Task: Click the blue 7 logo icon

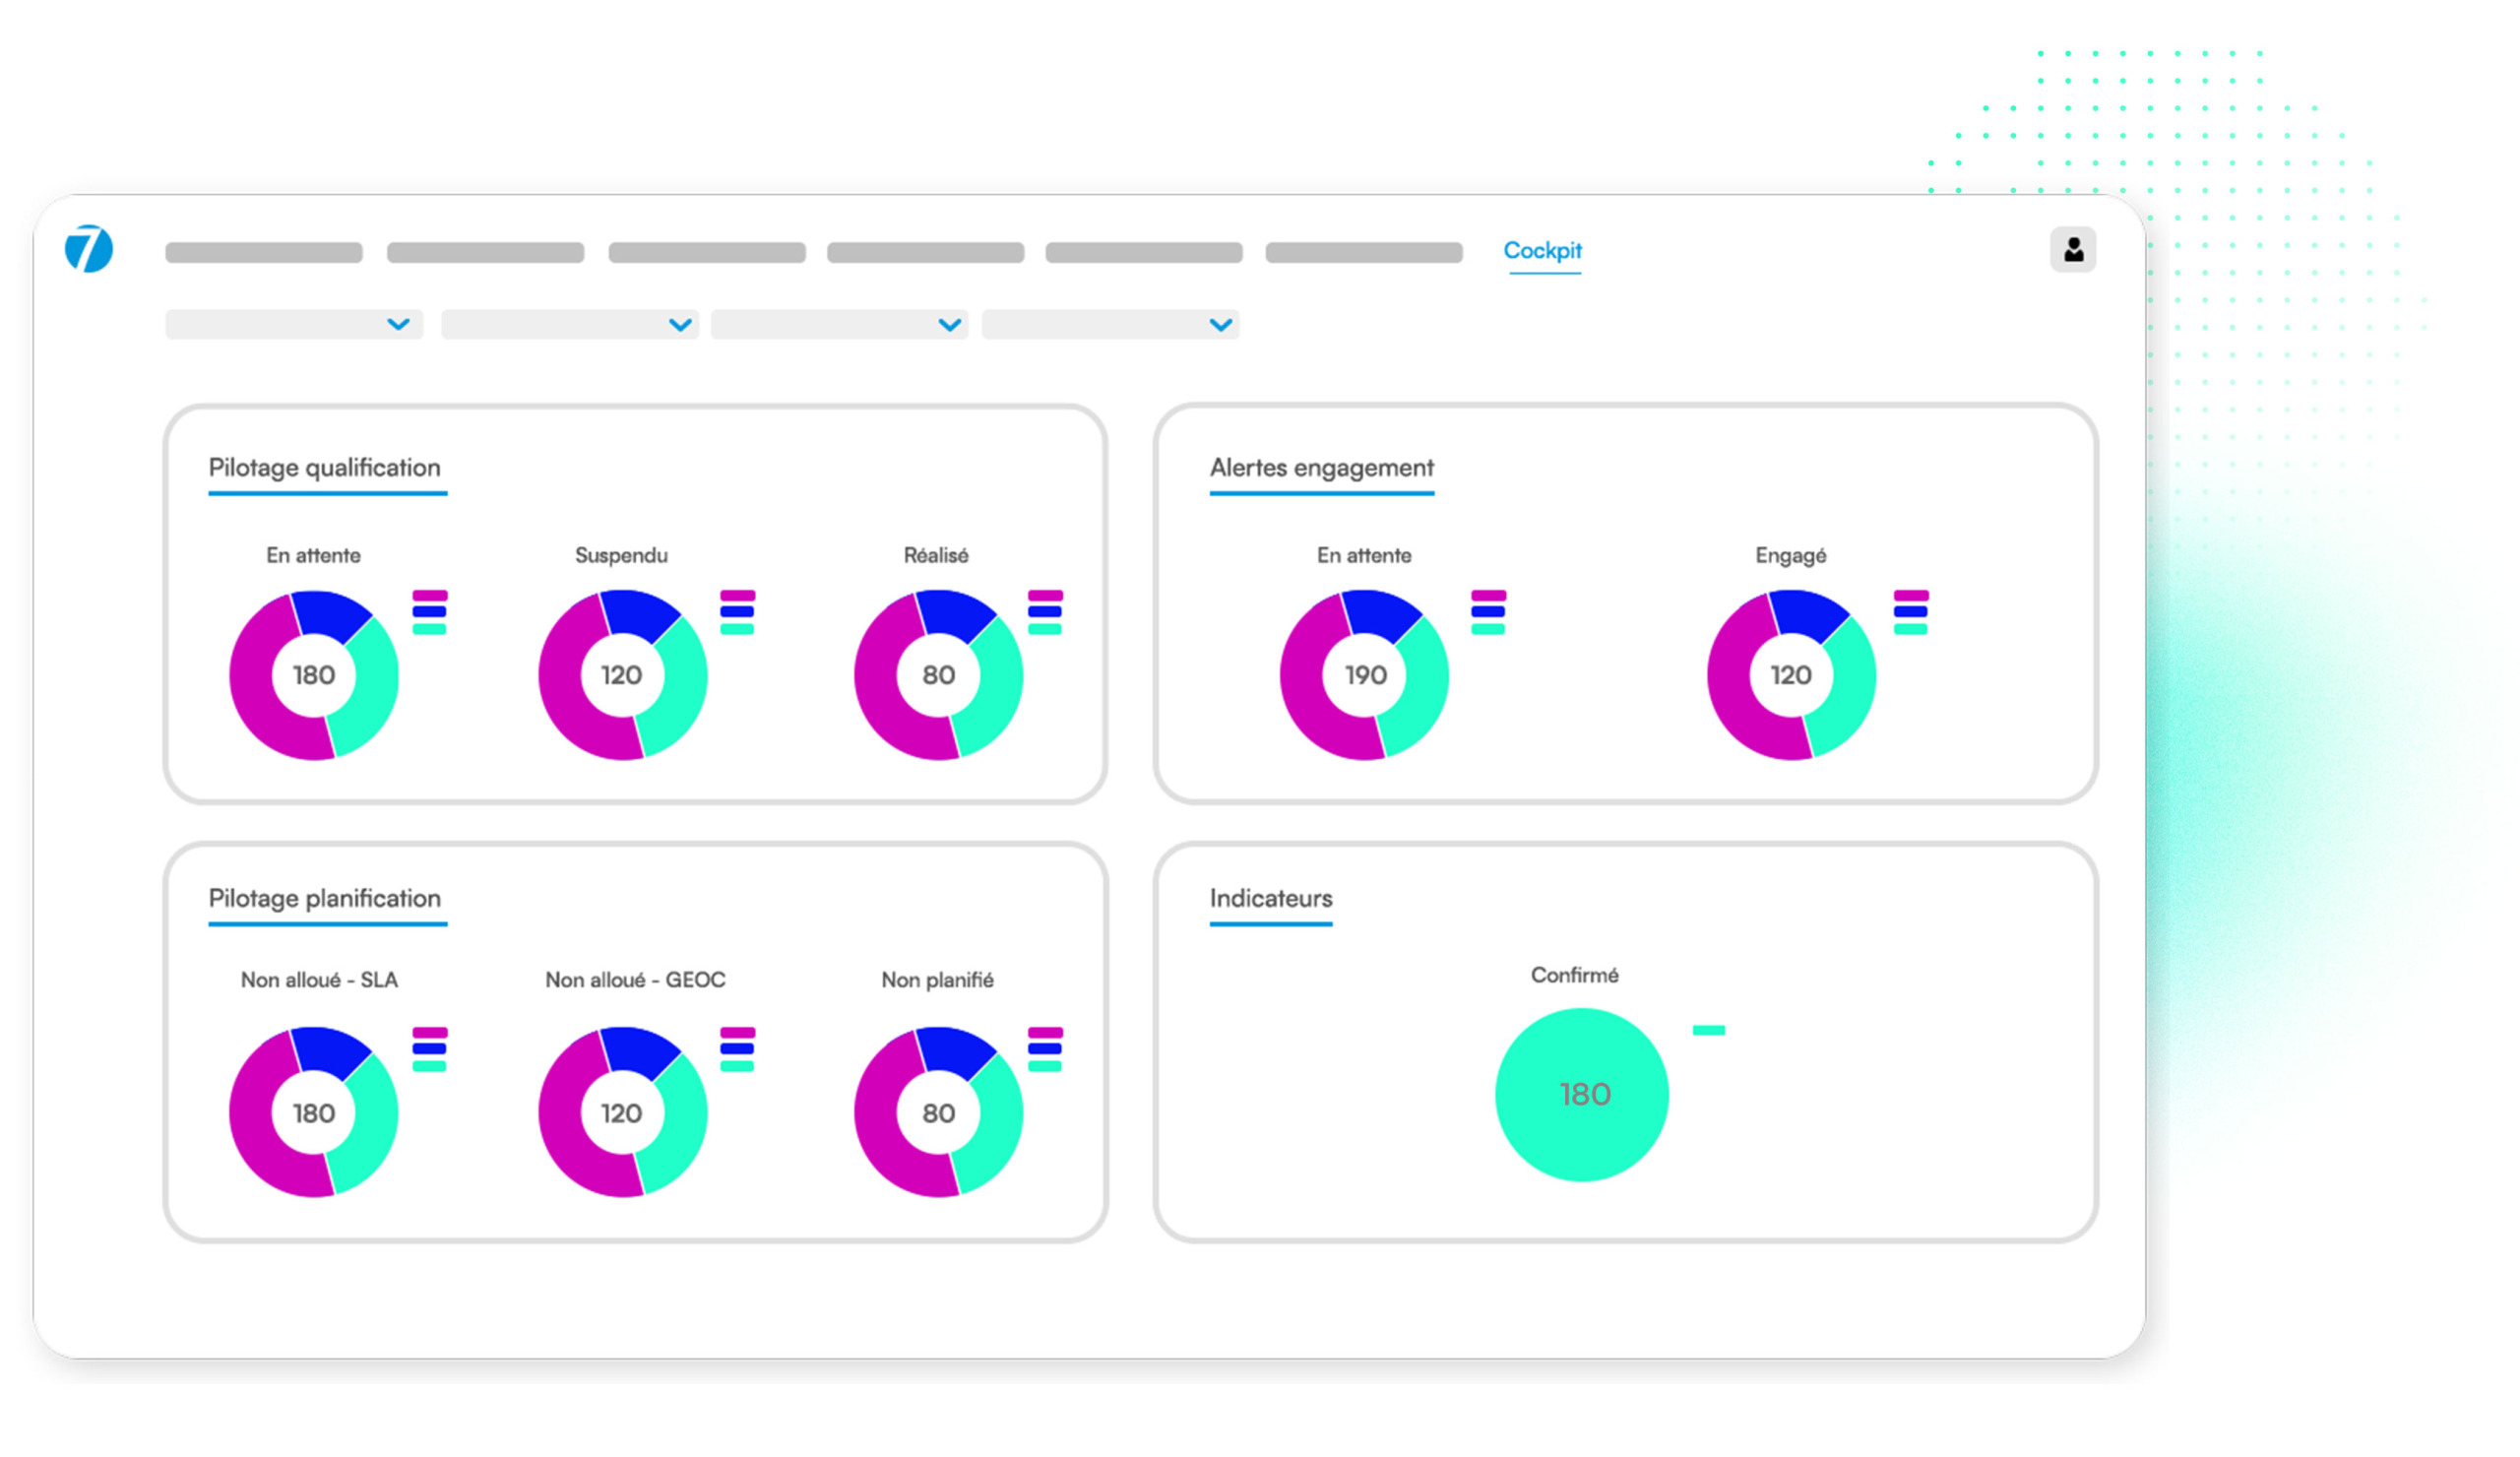Action: point(89,248)
